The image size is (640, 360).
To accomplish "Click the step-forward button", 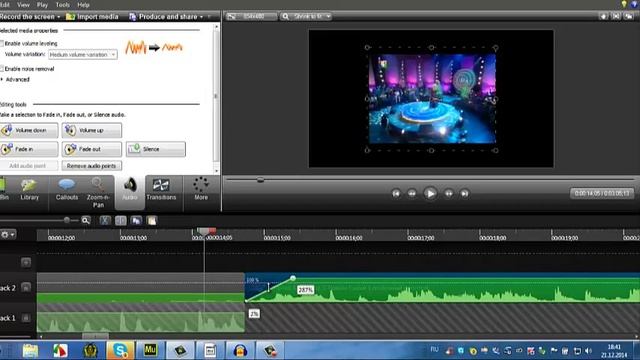I will click(x=449, y=193).
